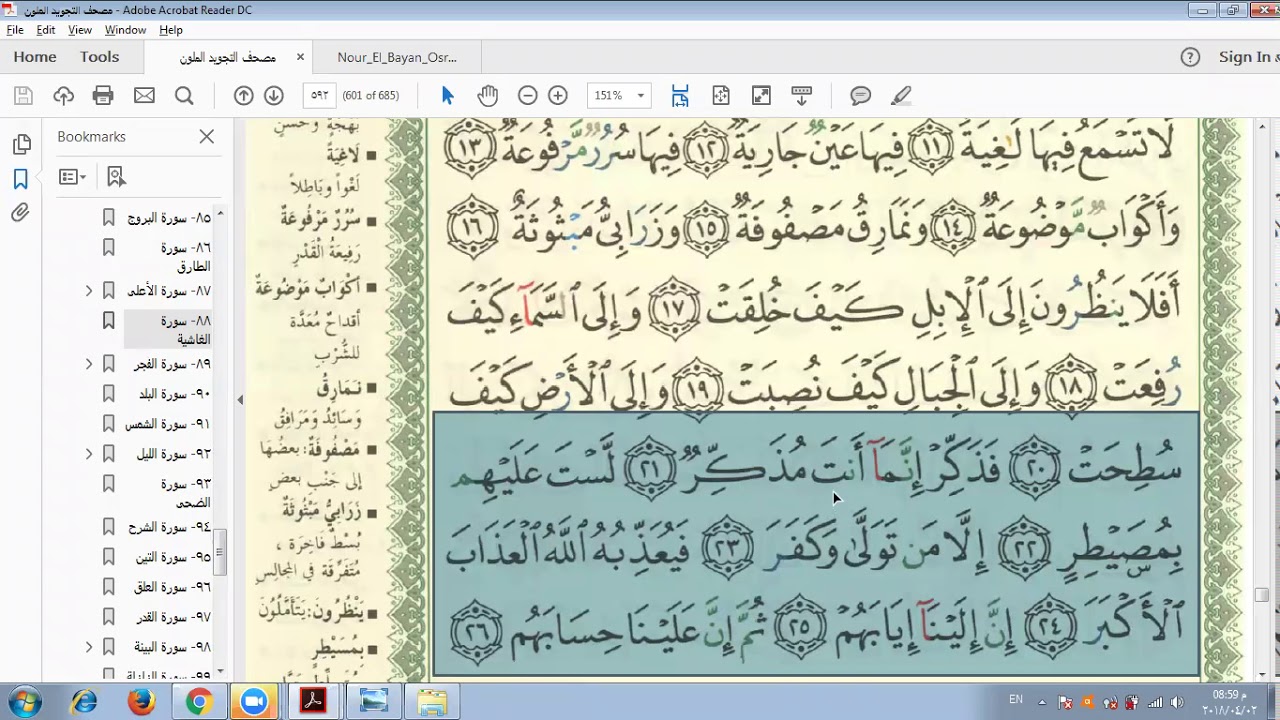Activate the Selection arrow tool
Screen dimensions: 1280x720
click(447, 95)
